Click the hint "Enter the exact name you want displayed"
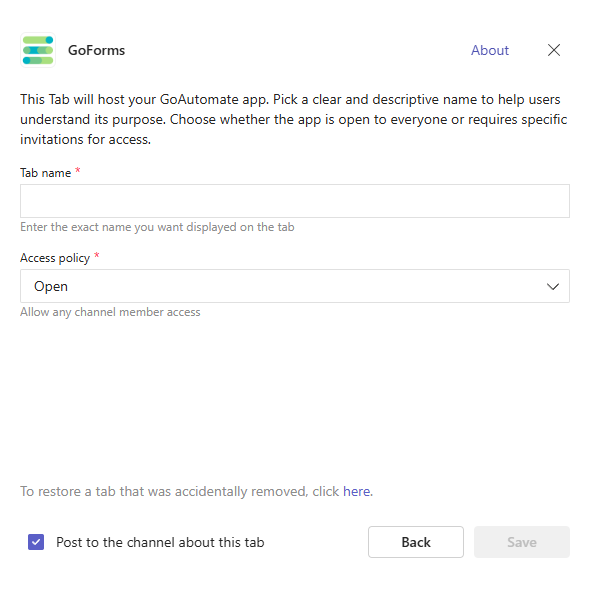Viewport: 590px width, 592px height. pyautogui.click(x=157, y=227)
